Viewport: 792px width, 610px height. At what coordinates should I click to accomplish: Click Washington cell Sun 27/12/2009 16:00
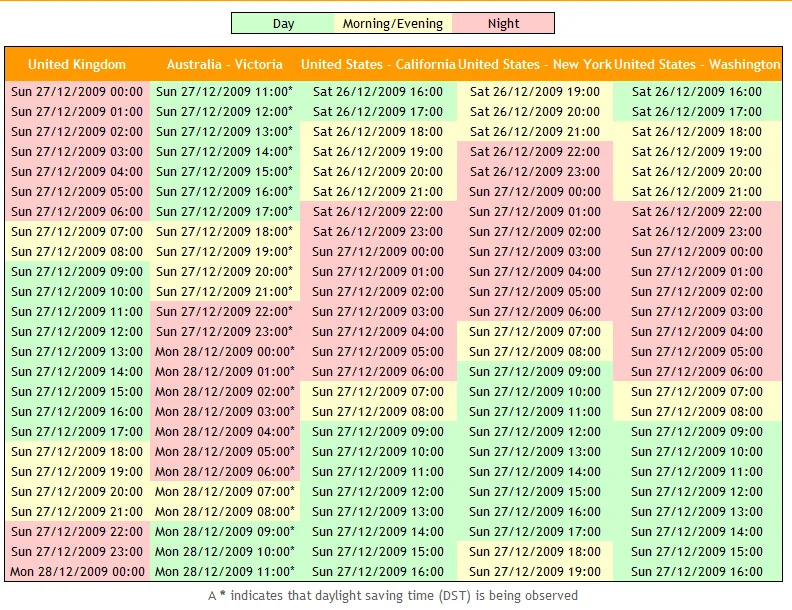coord(697,572)
